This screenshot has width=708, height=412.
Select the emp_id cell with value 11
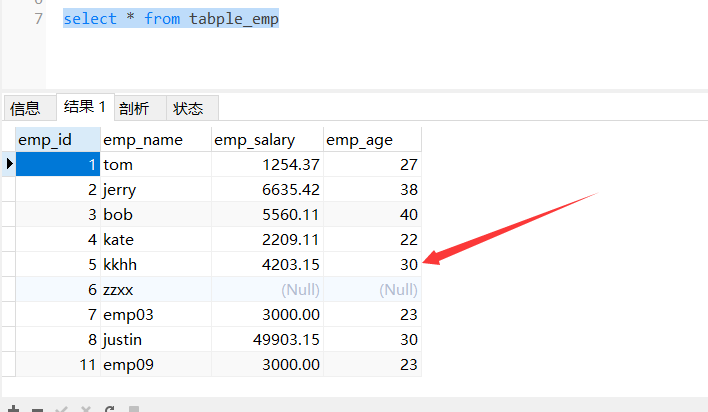pyautogui.click(x=58, y=364)
